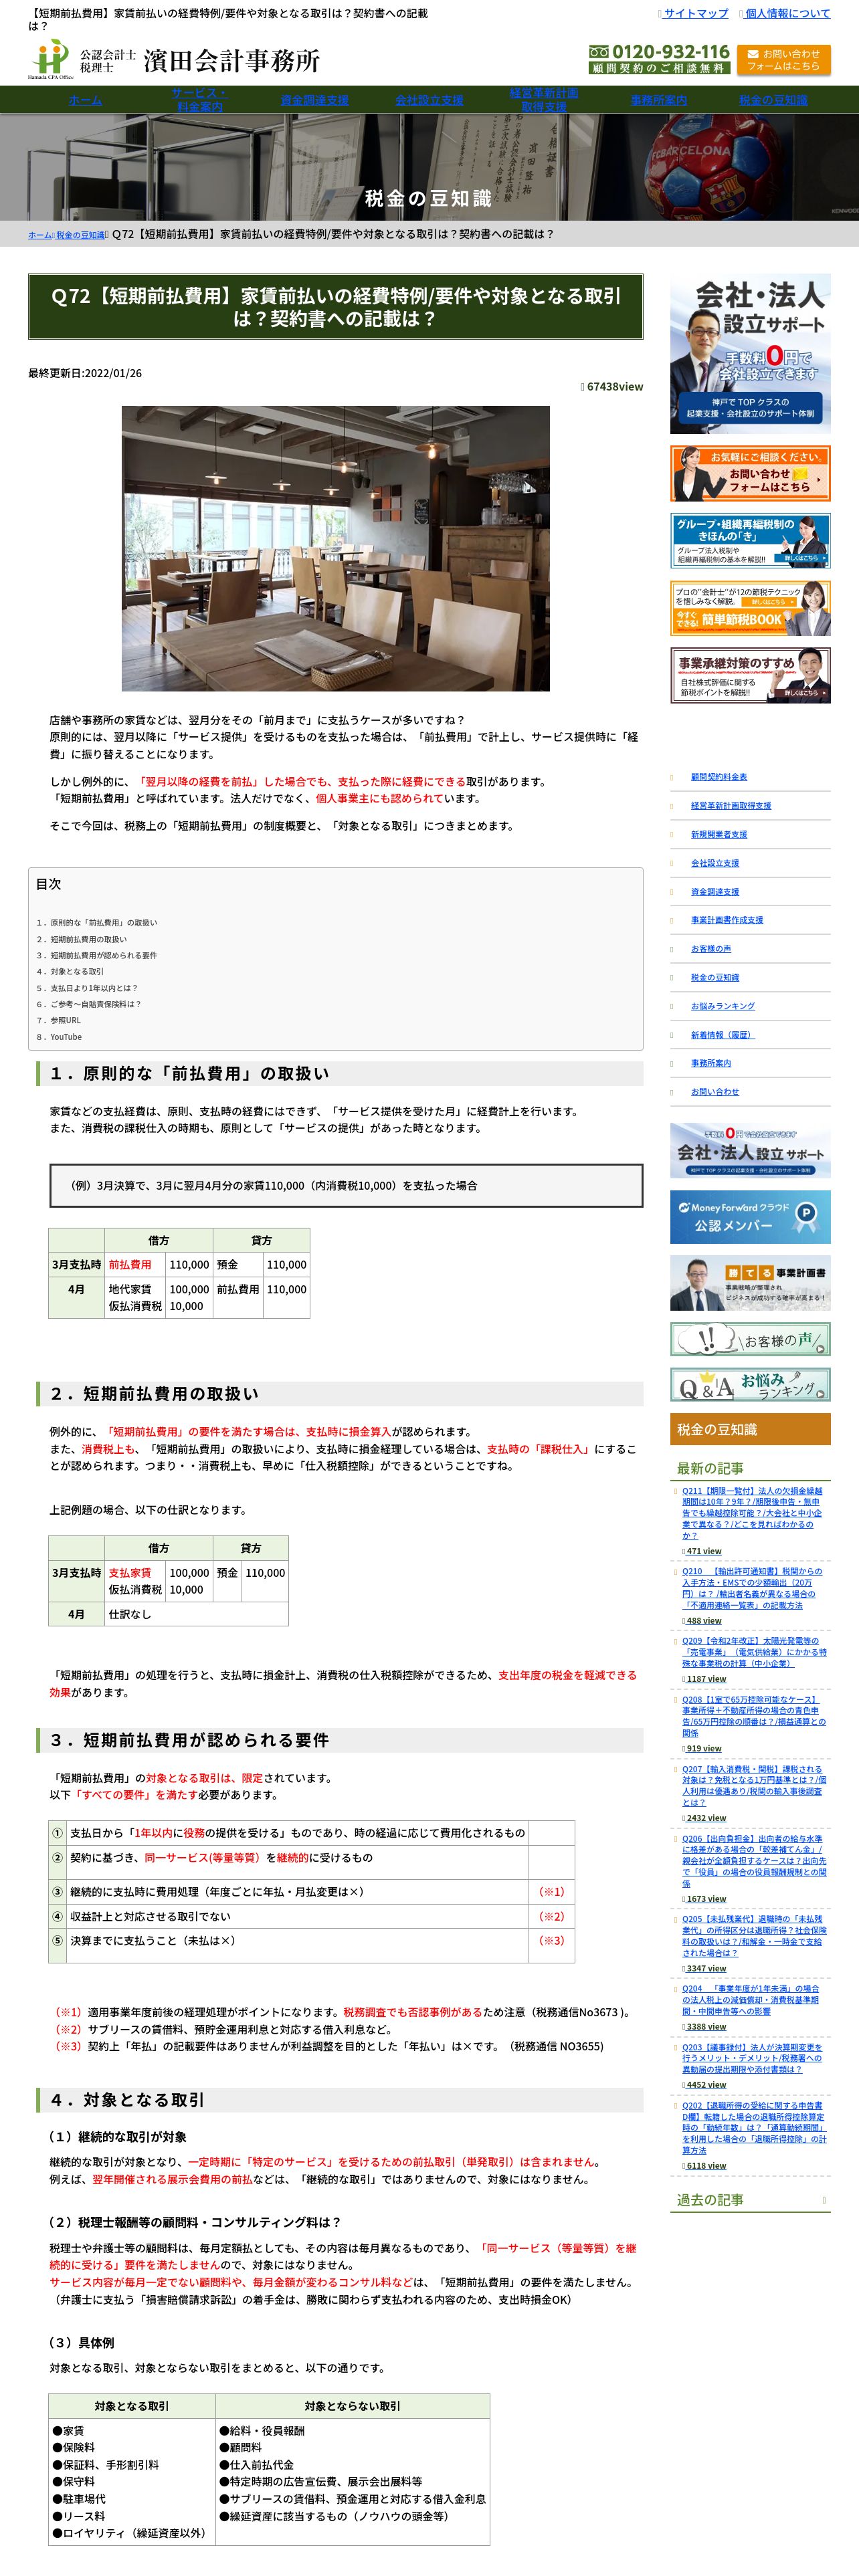Viewport: 859px width, 2576px height.
Task: Open sidebar list 税金の豆知識 link
Action: pyautogui.click(x=715, y=978)
